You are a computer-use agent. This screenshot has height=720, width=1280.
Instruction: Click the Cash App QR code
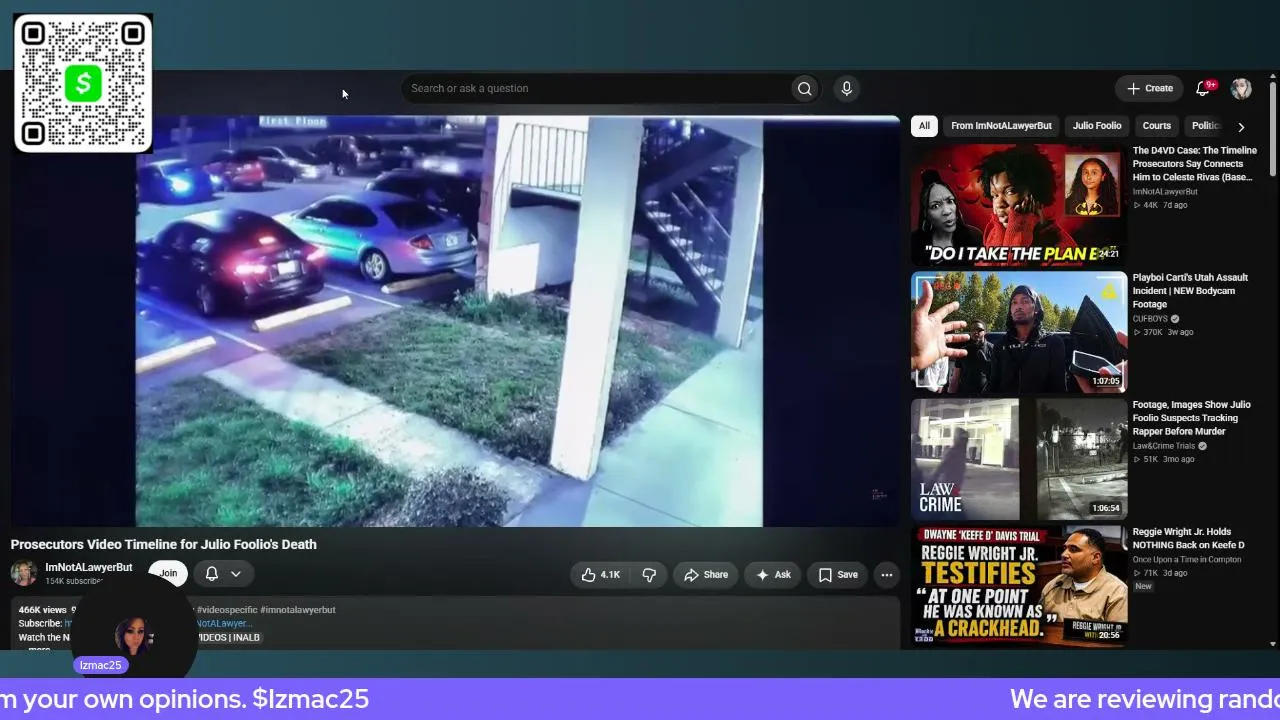pyautogui.click(x=83, y=83)
